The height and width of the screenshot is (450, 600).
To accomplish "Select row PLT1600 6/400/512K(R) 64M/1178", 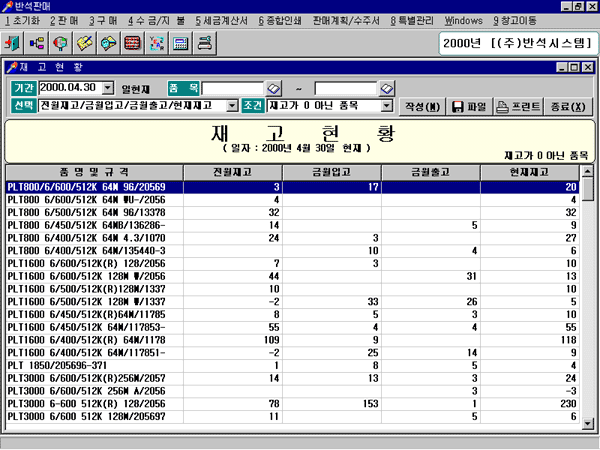I will coord(293,340).
